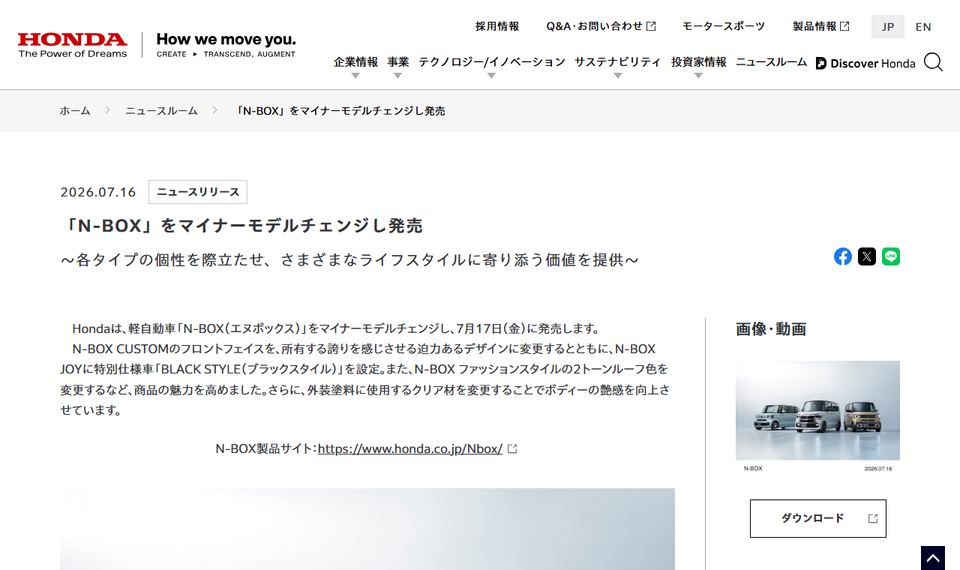Open Q&A・お問い合わせ link

click(x=601, y=26)
